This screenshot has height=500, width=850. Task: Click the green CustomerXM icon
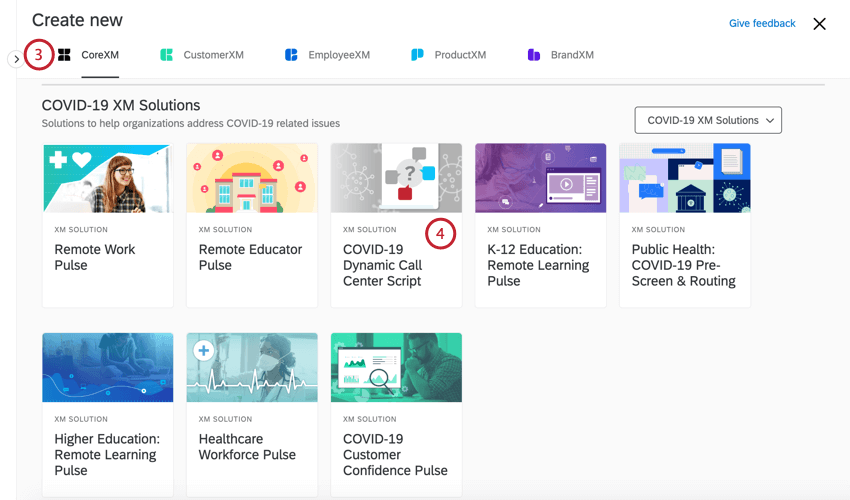(x=166, y=55)
